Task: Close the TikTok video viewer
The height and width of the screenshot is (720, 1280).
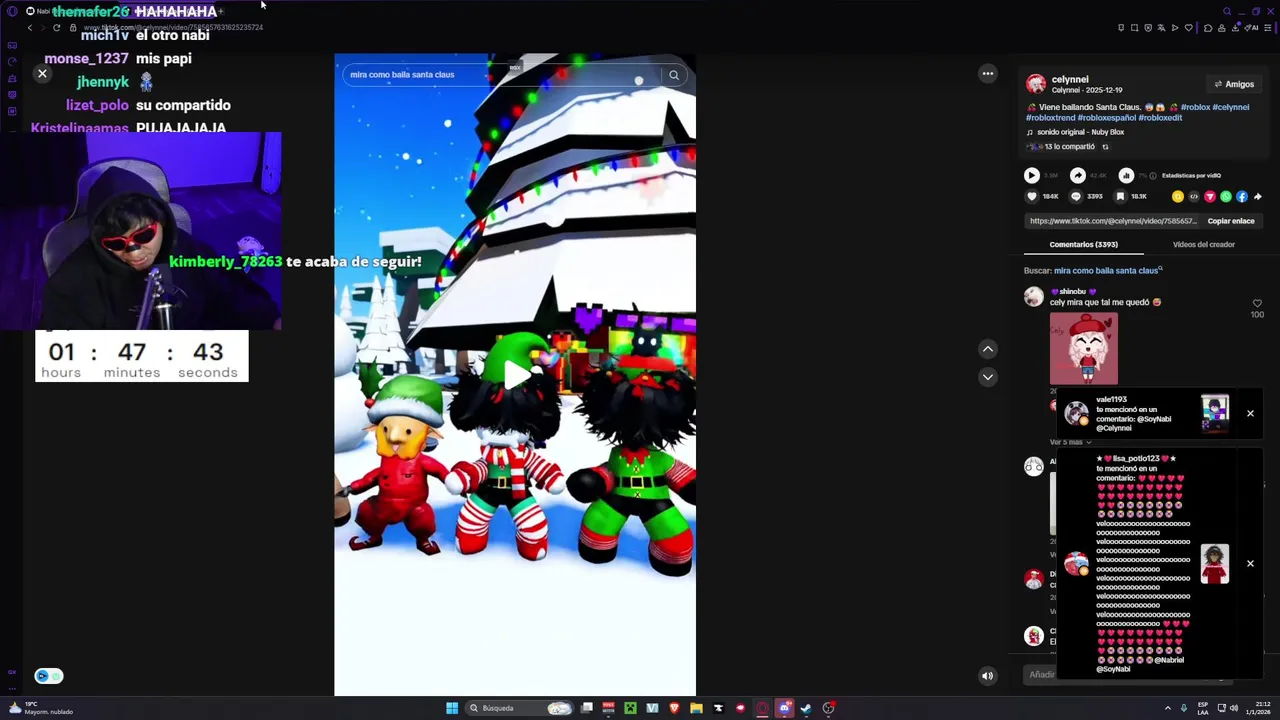Action: pos(42,73)
